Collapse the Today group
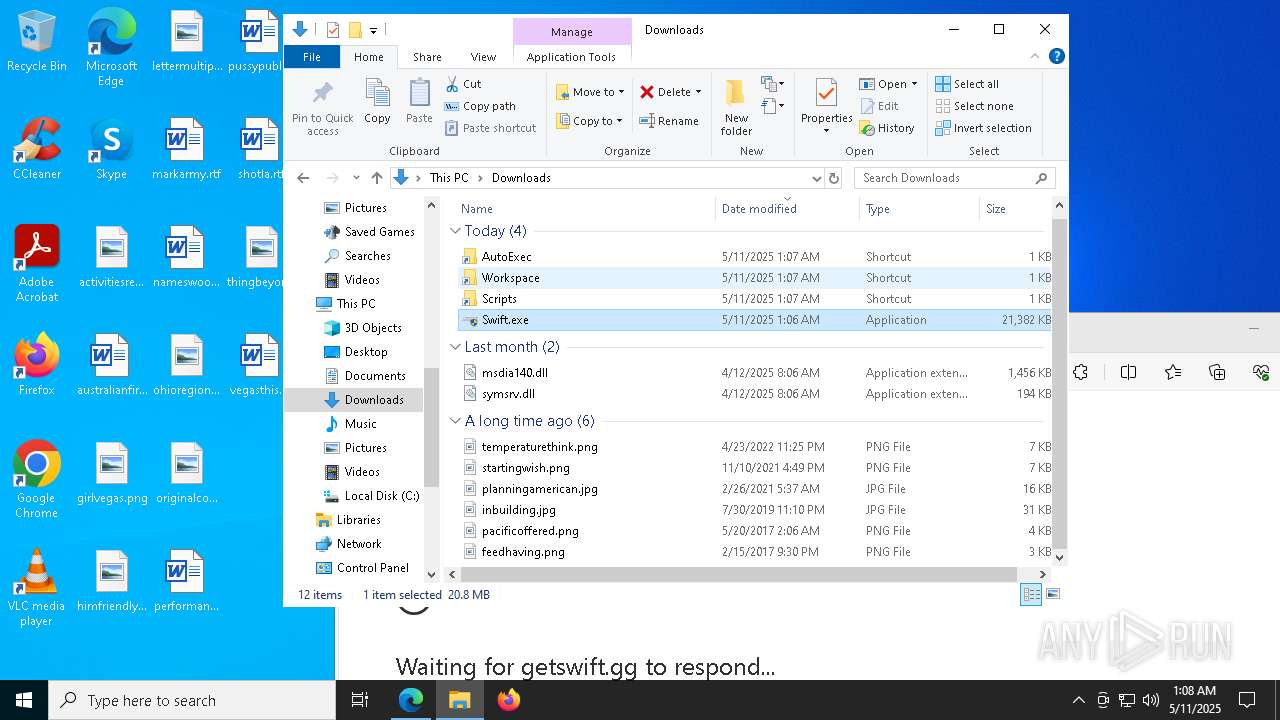The height and width of the screenshot is (720, 1280). (455, 231)
